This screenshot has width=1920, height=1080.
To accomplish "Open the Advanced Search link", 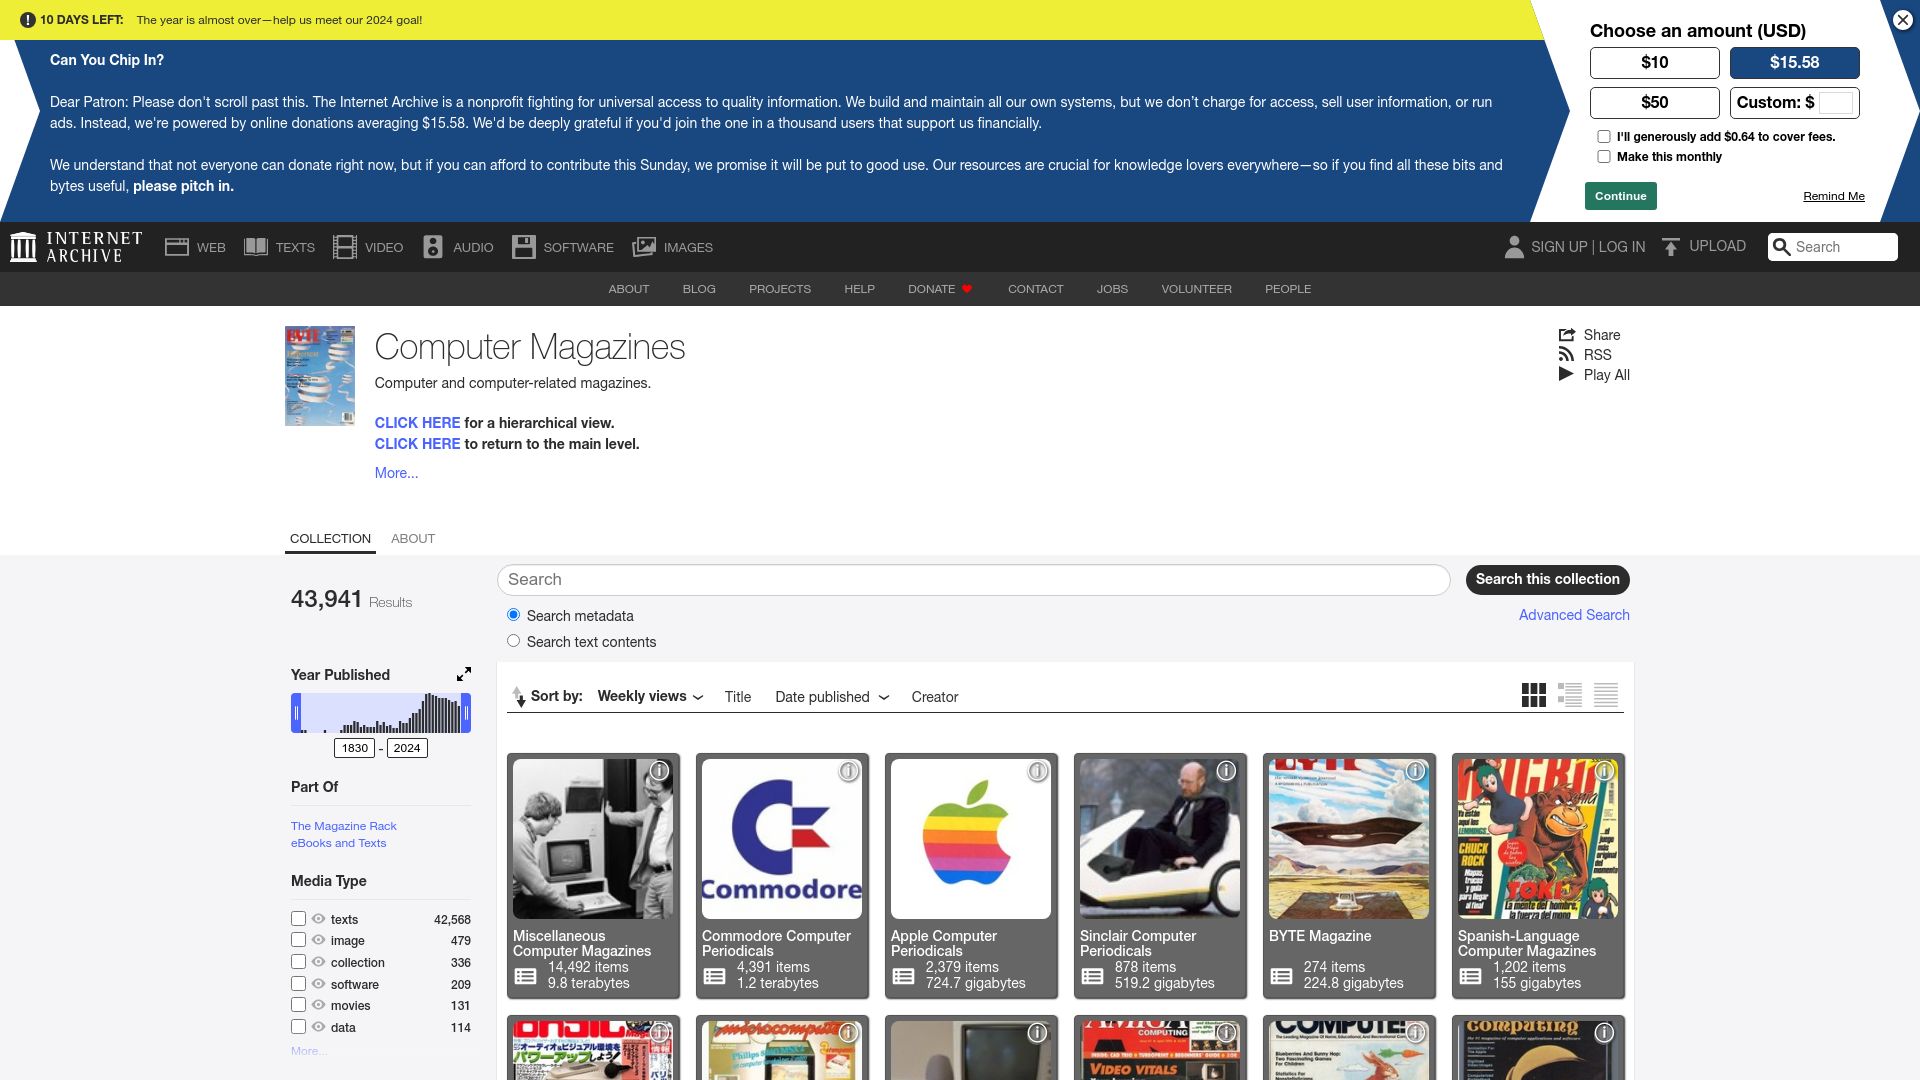I will point(1574,615).
